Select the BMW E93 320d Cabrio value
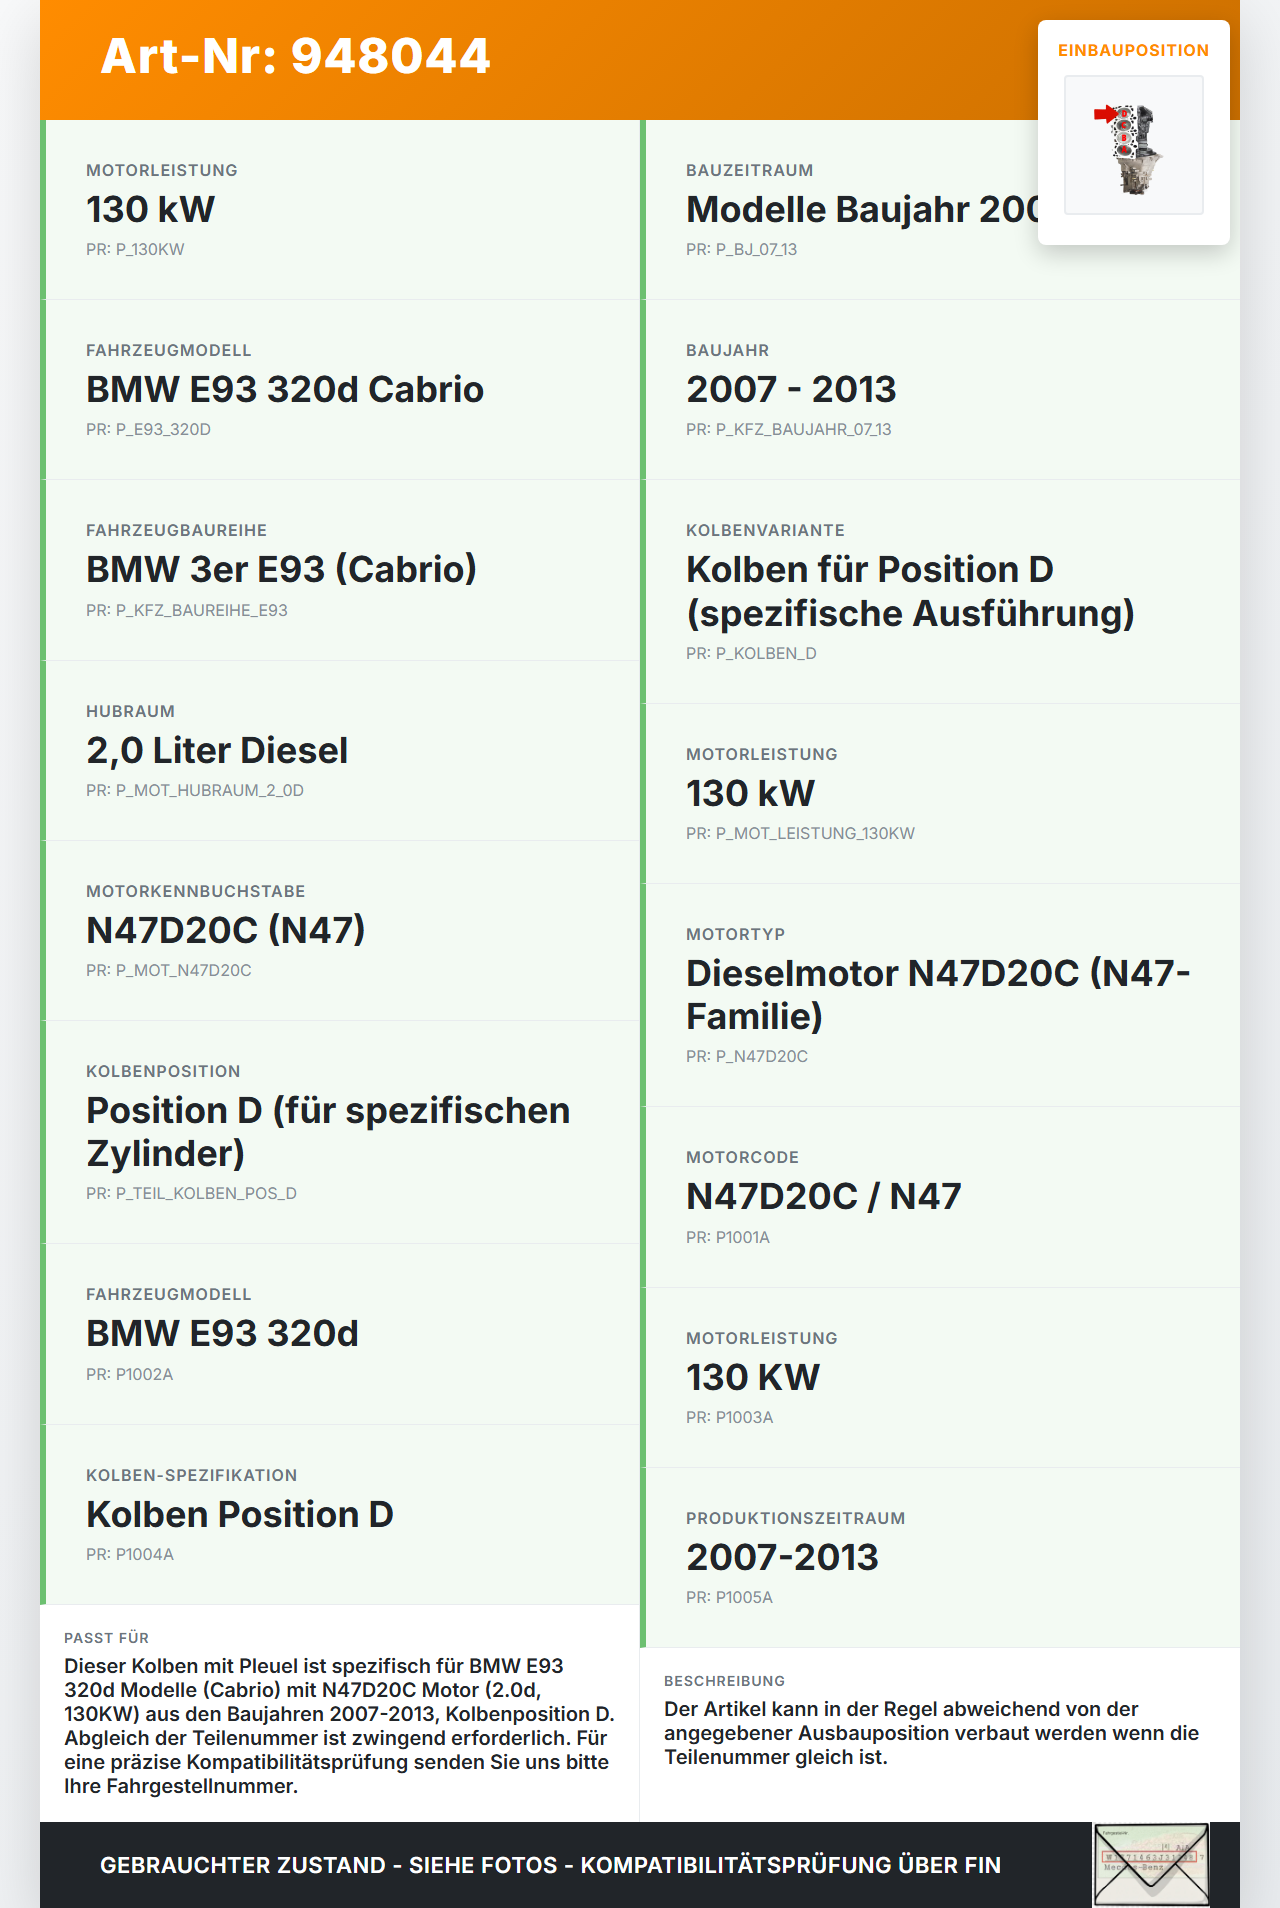Viewport: 1280px width, 1908px height. click(285, 390)
